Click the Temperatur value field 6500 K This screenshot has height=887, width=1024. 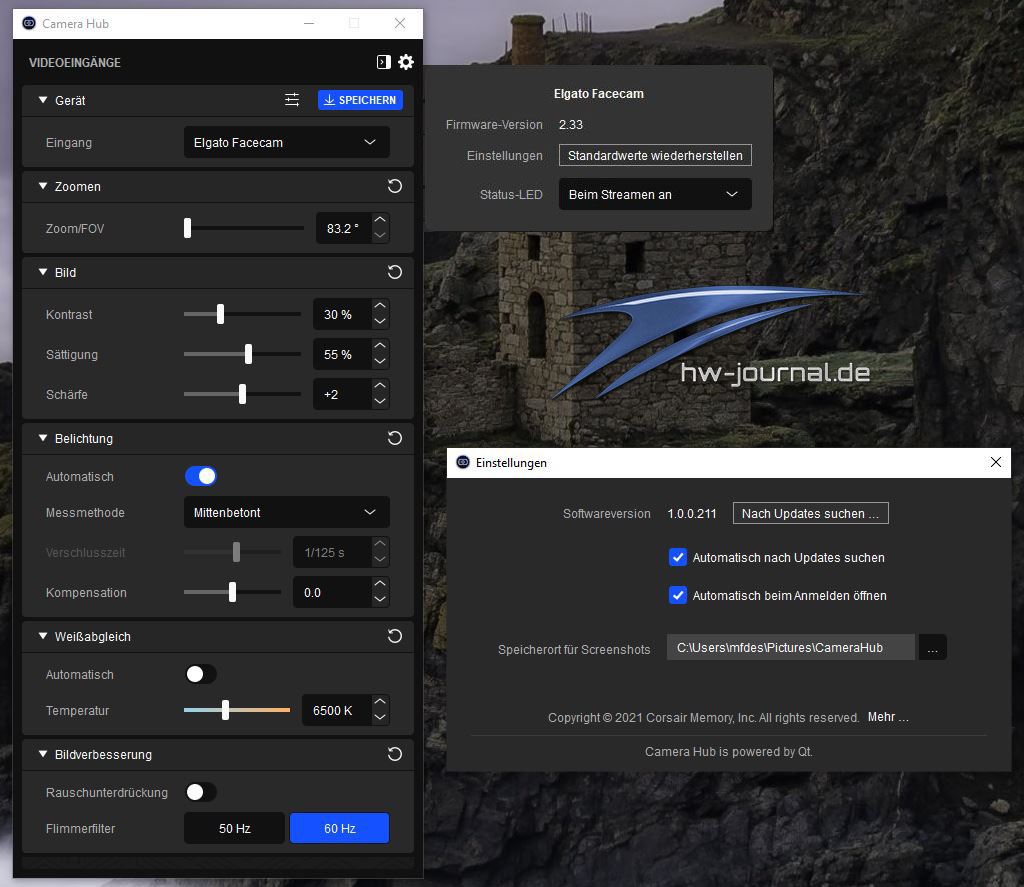[x=336, y=710]
